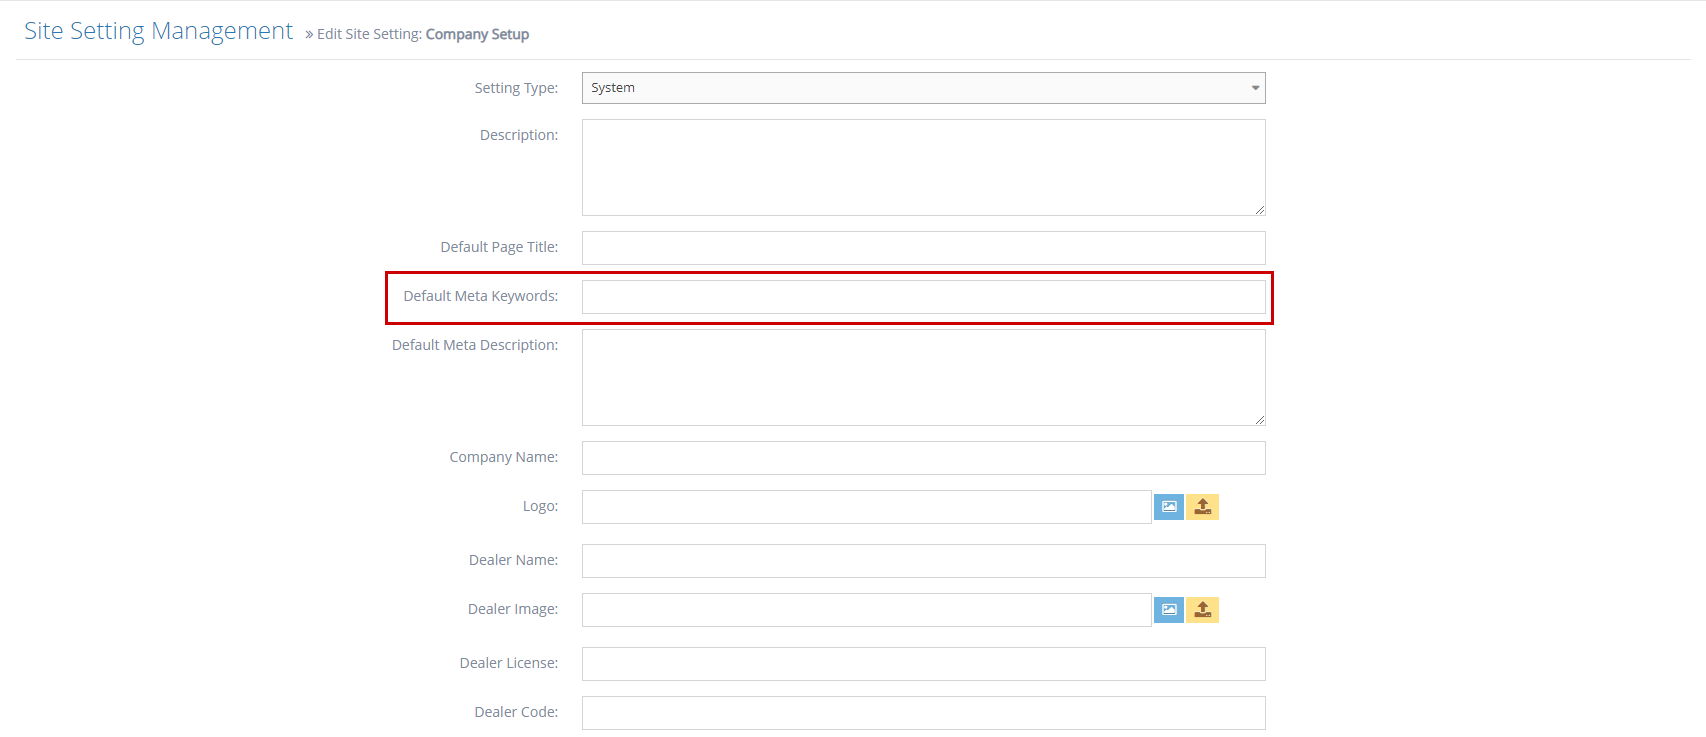Click the Company Setup breadcrumb text
The width and height of the screenshot is (1706, 737).
coord(477,34)
